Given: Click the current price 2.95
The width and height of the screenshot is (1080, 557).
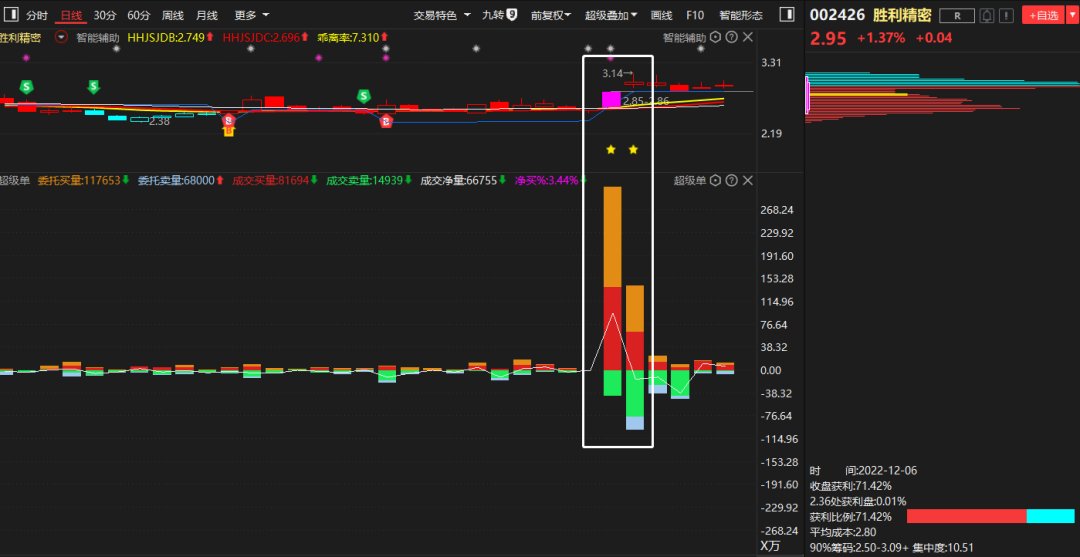Looking at the screenshot, I should click(828, 38).
